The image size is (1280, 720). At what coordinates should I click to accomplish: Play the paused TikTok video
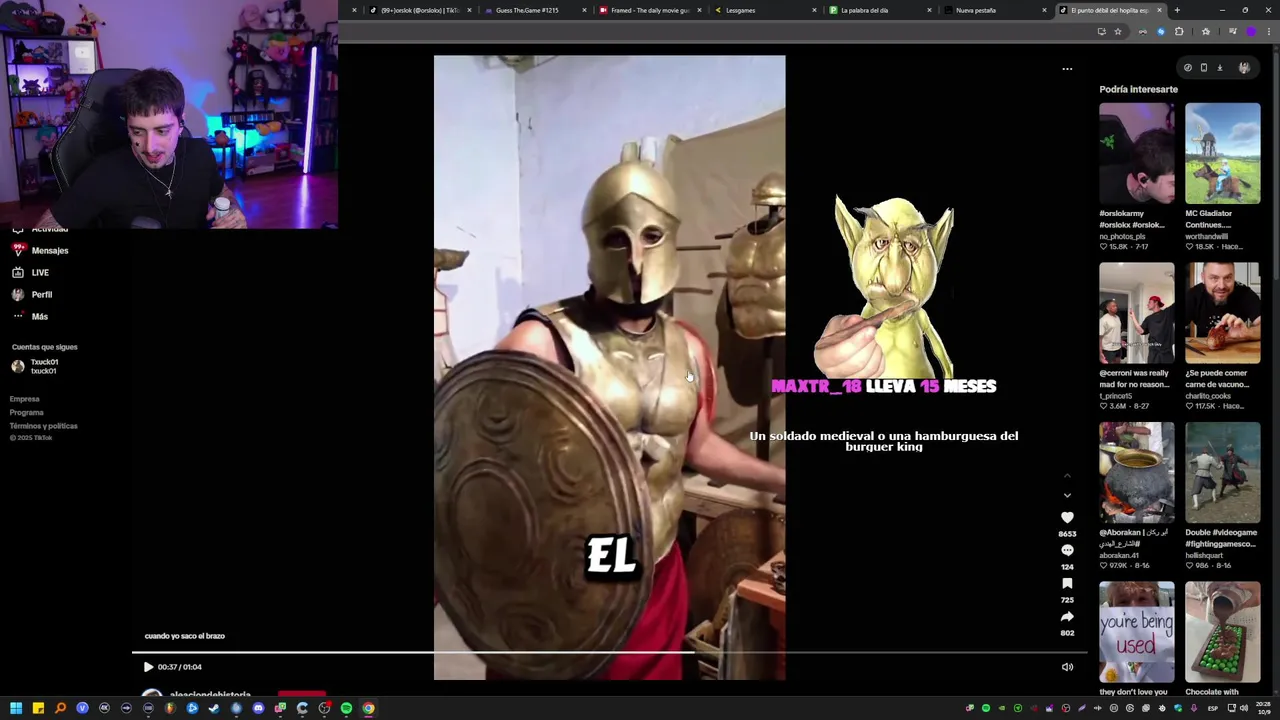(x=148, y=667)
